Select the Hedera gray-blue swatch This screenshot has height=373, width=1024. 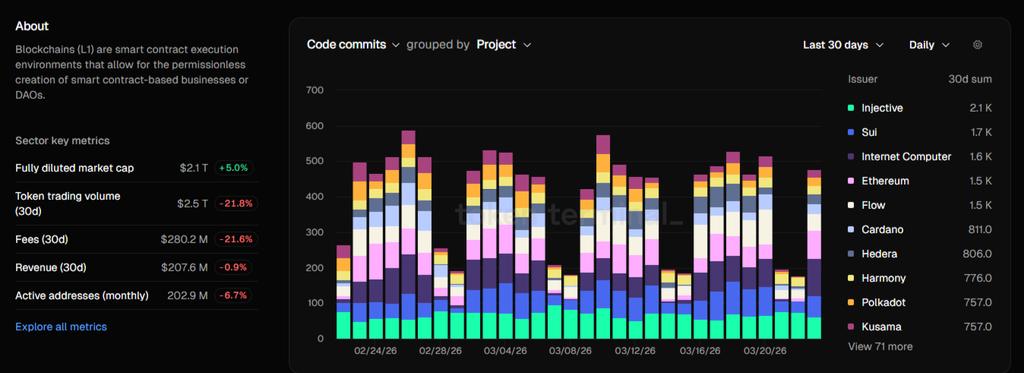coord(851,254)
